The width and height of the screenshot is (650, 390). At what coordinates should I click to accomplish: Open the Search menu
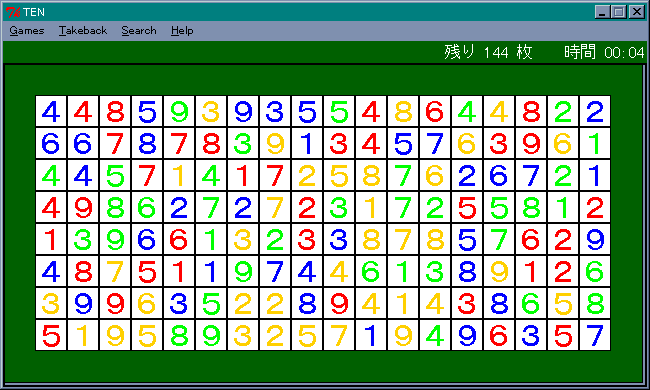[x=139, y=31]
